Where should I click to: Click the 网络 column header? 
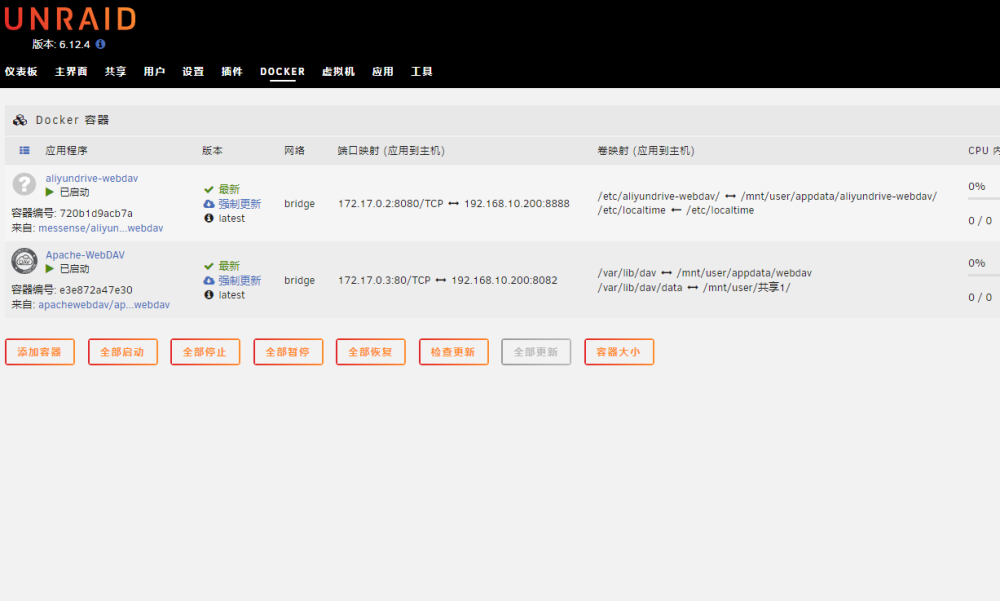(295, 151)
